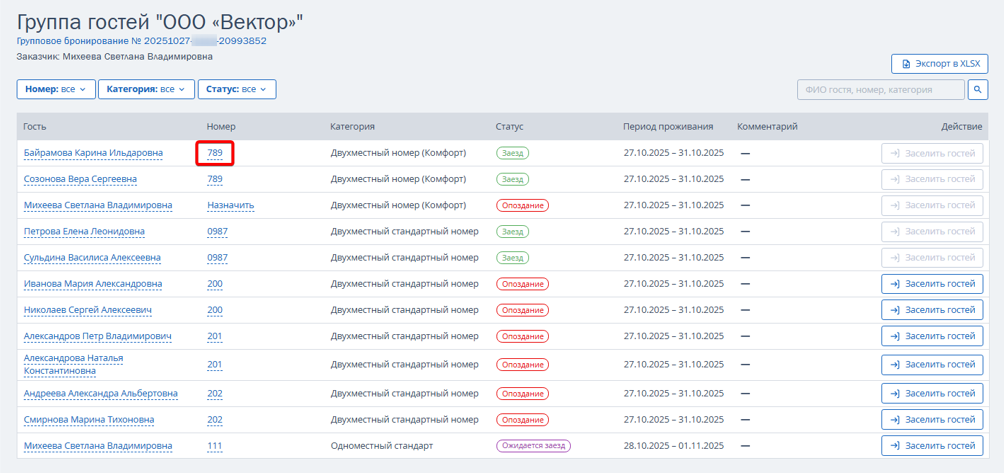Click the Ожидается заезд status badge
The height and width of the screenshot is (473, 1004).
point(534,446)
